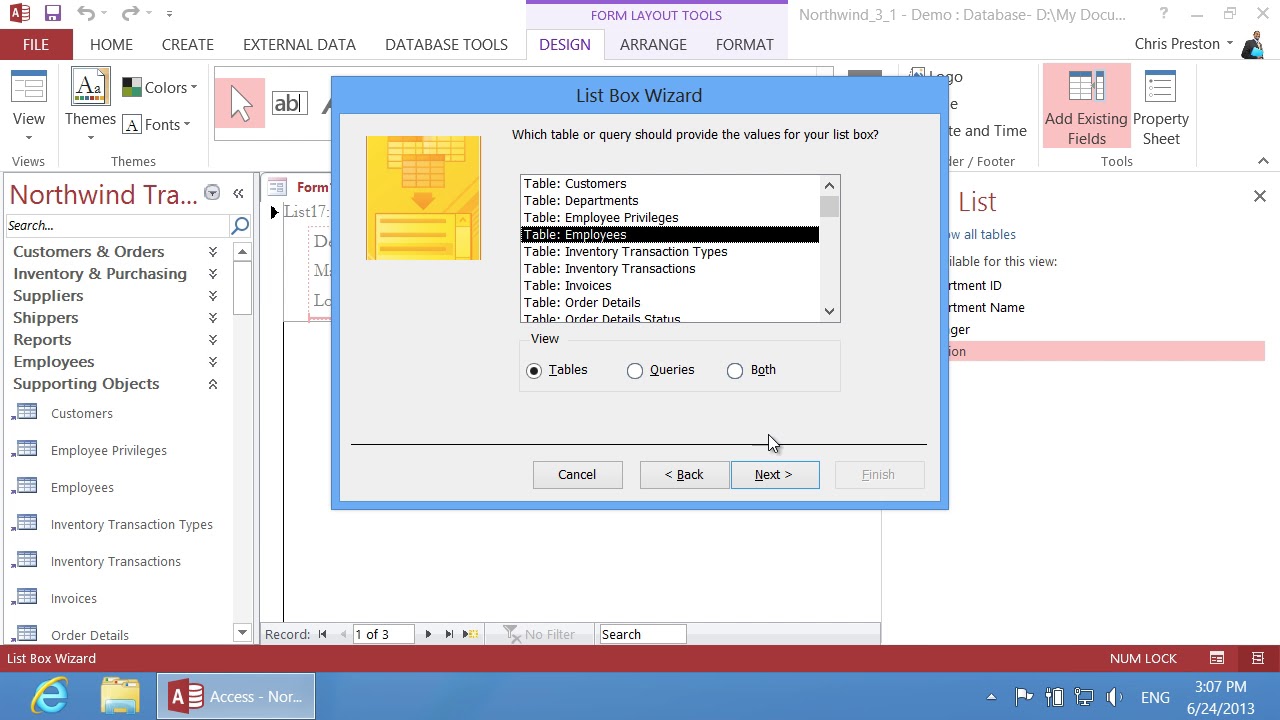Create new blank record in navigator
Image resolution: width=1280 pixels, height=720 pixels.
pos(472,634)
